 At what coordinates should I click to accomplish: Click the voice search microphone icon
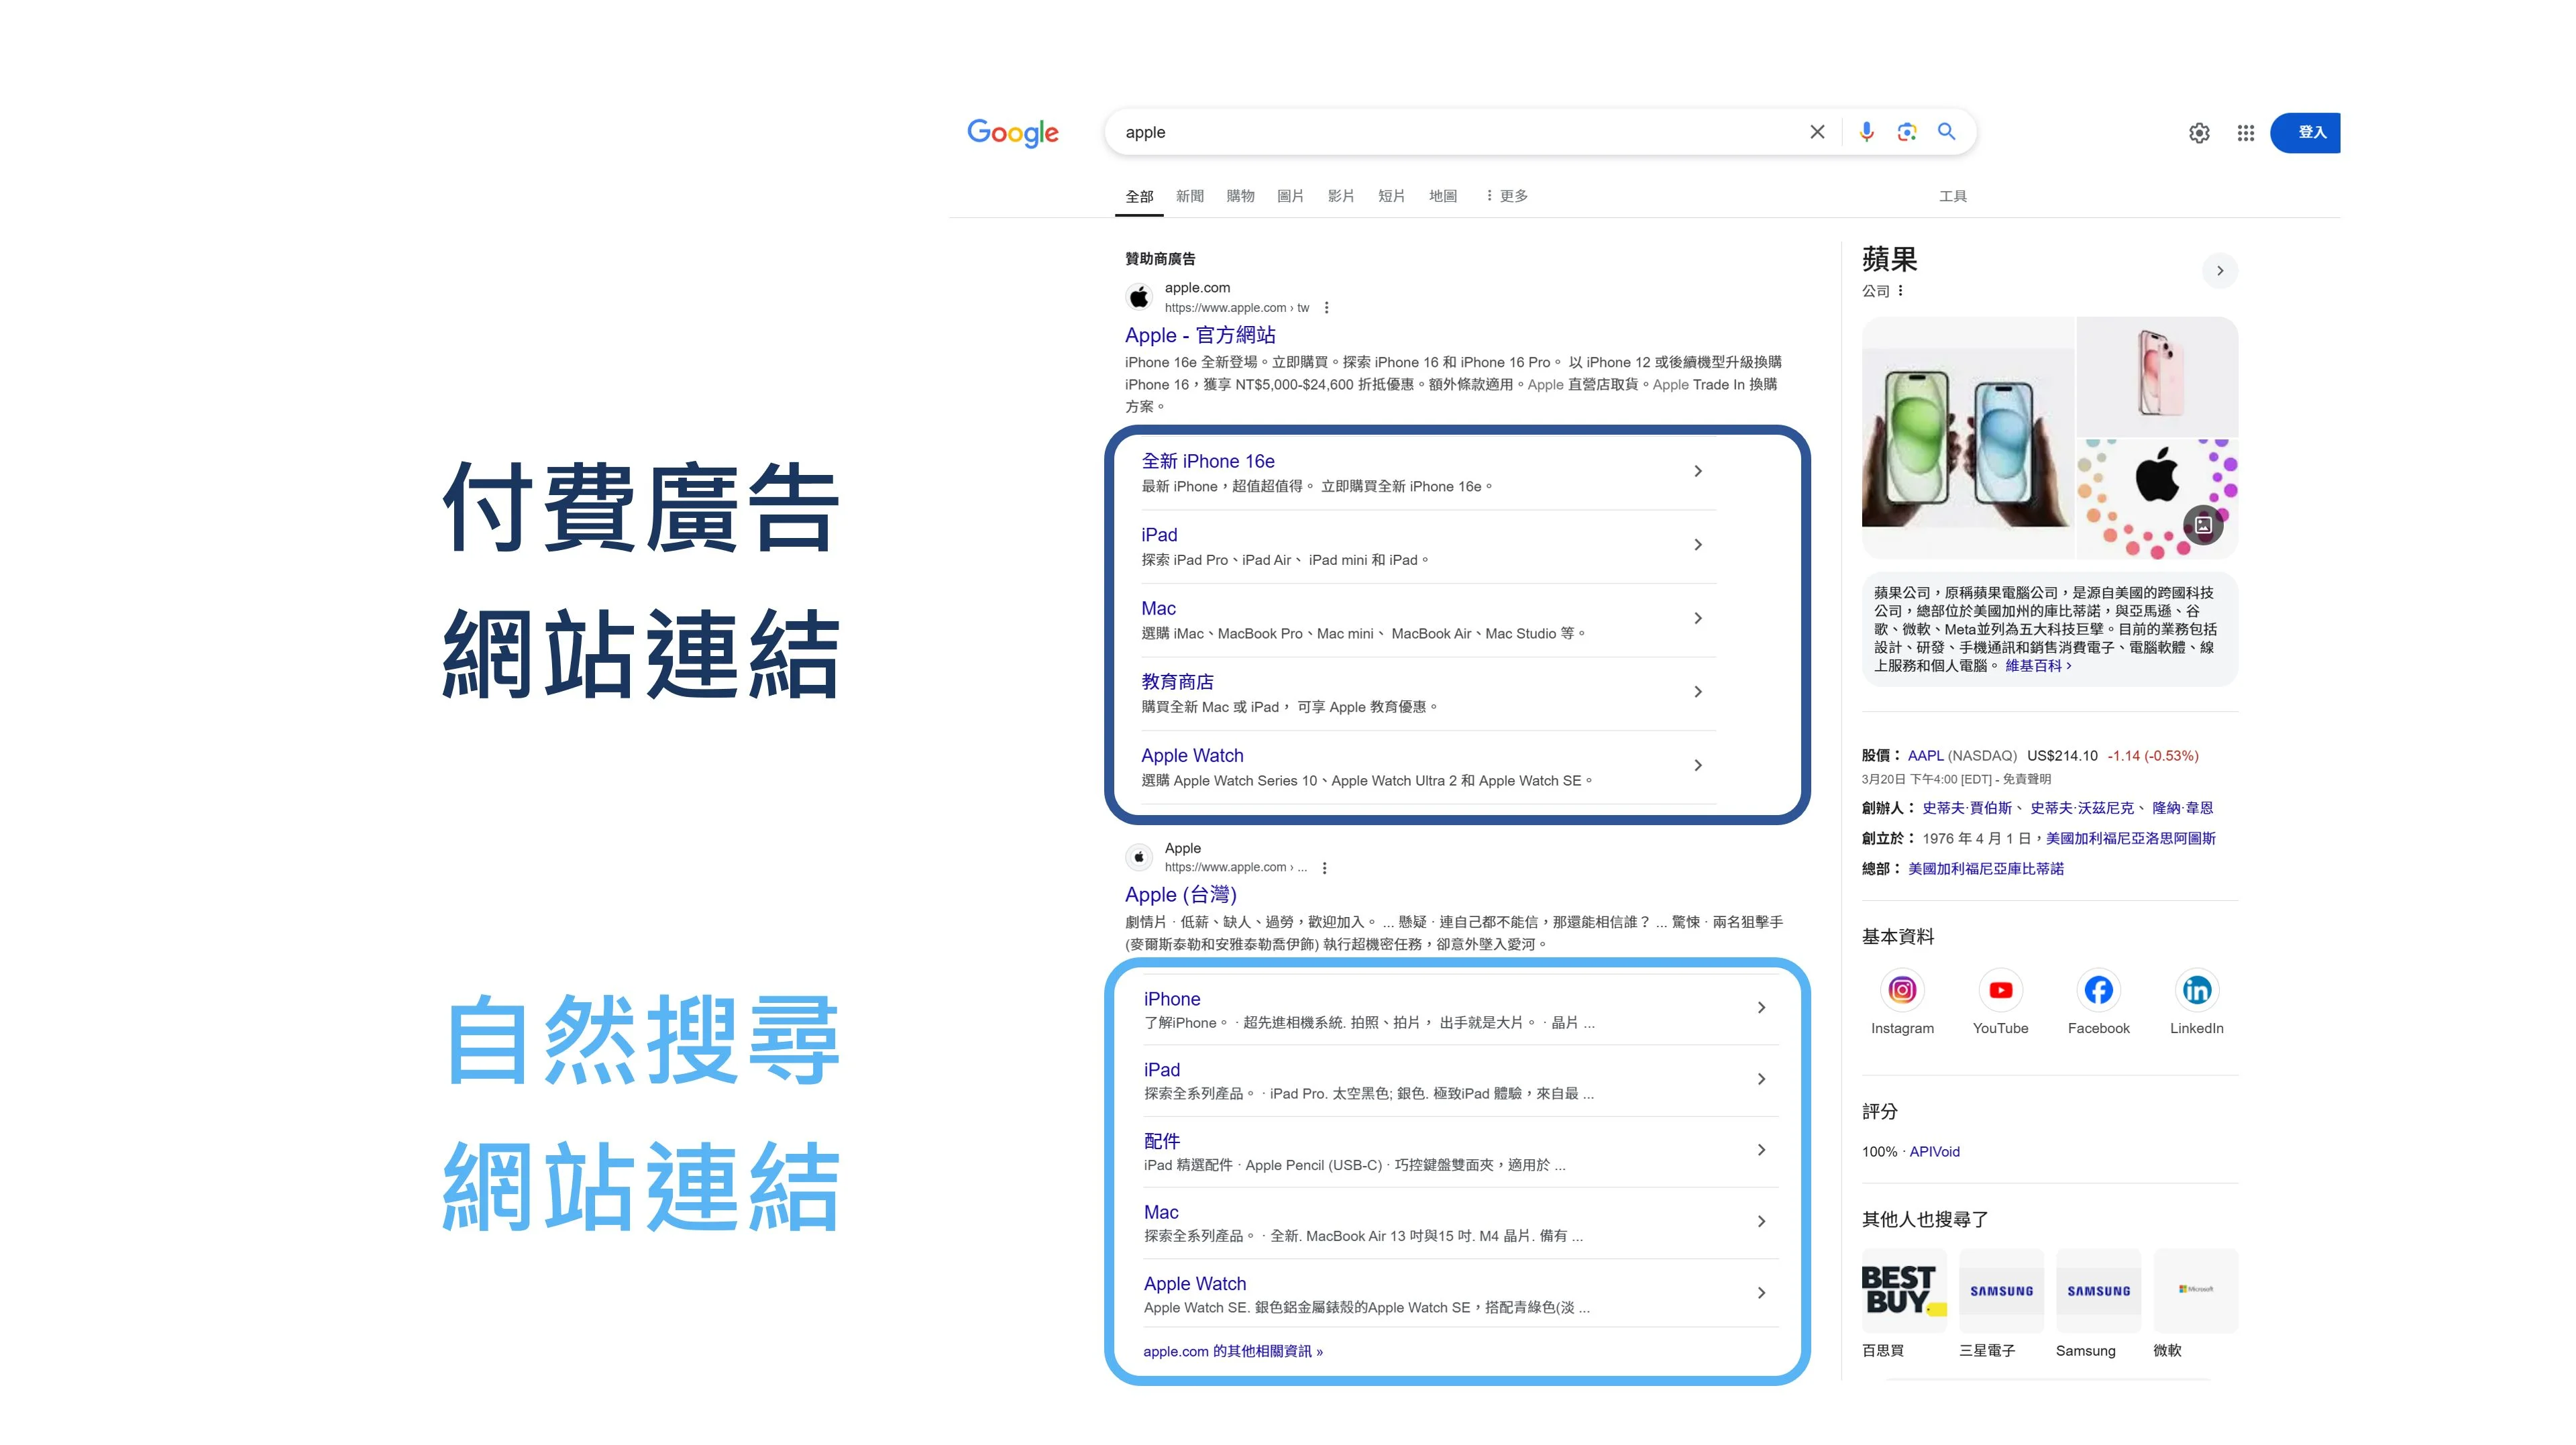[x=1866, y=132]
